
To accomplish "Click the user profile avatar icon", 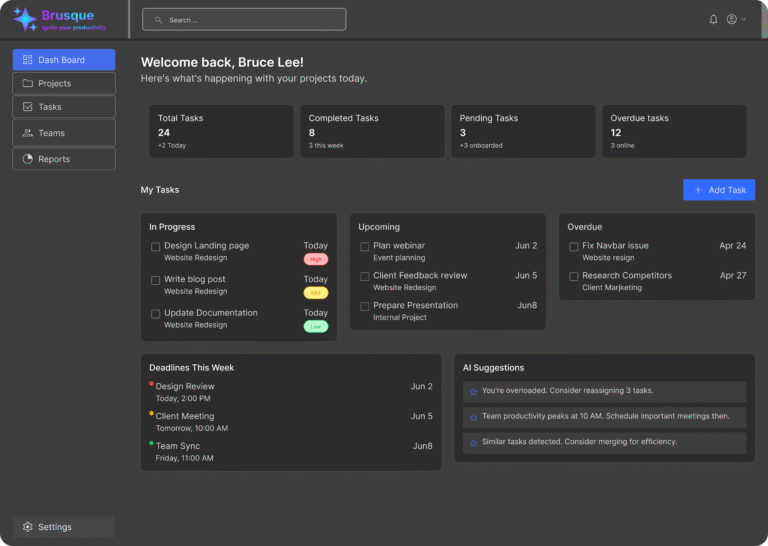I will click(x=732, y=19).
